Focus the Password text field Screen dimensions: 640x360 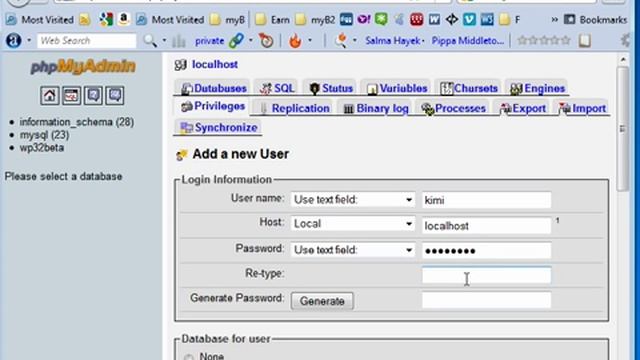[486, 251]
